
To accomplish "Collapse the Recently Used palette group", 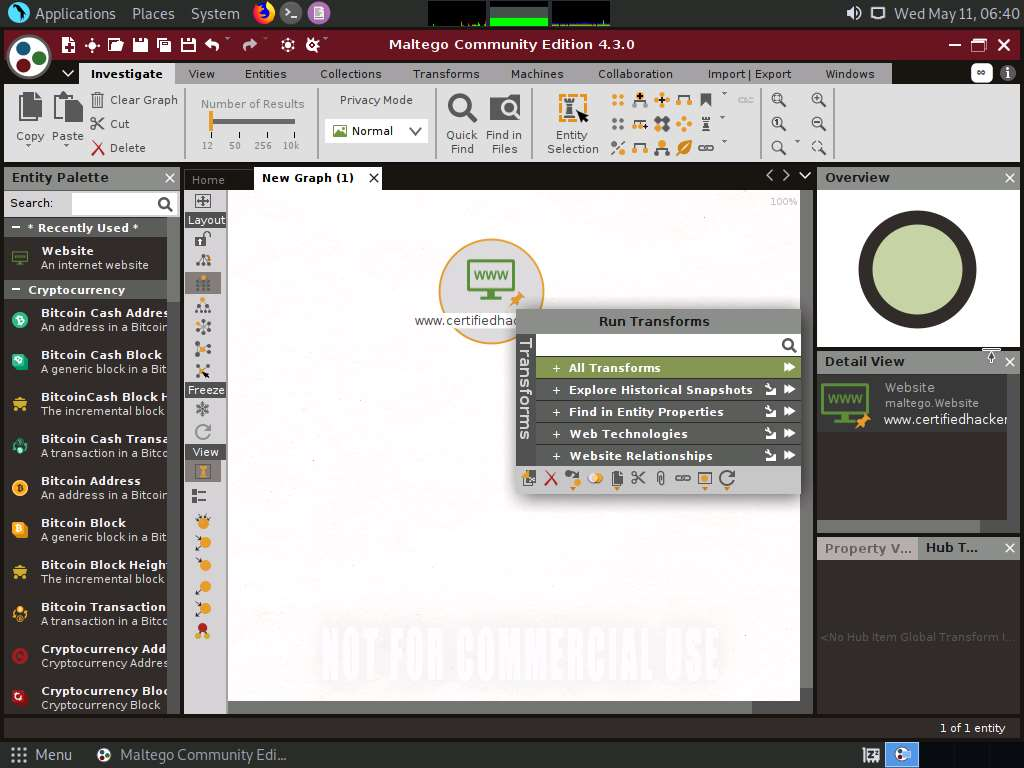I will tap(16, 228).
